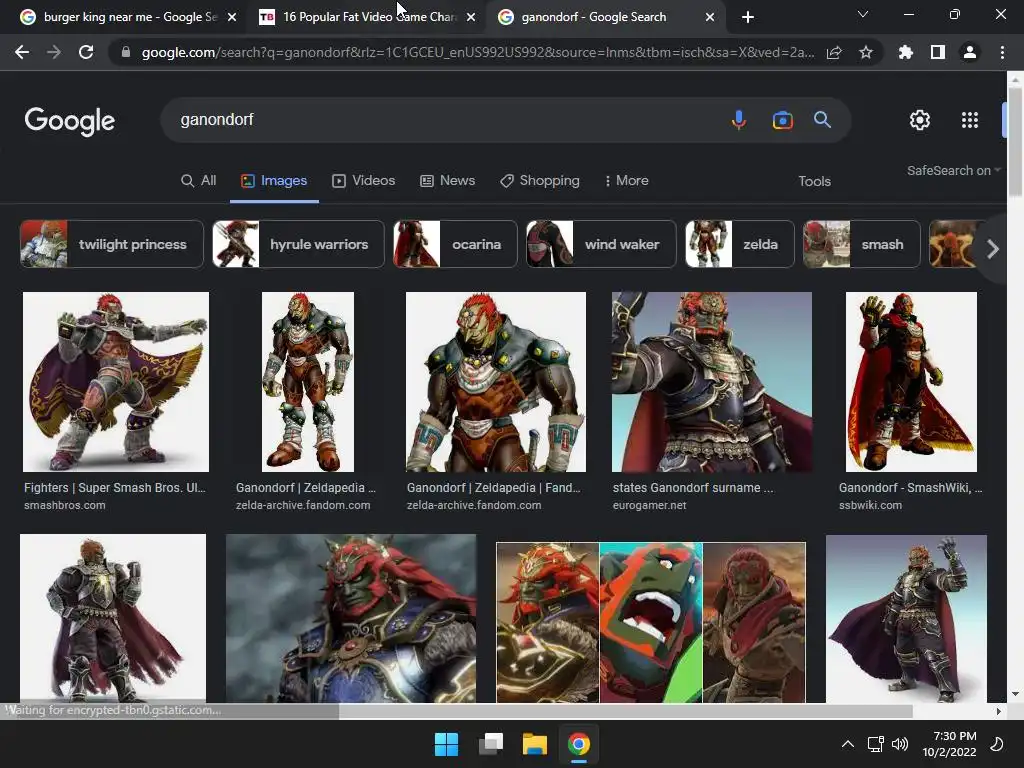Open volume control in system tray

[900, 744]
